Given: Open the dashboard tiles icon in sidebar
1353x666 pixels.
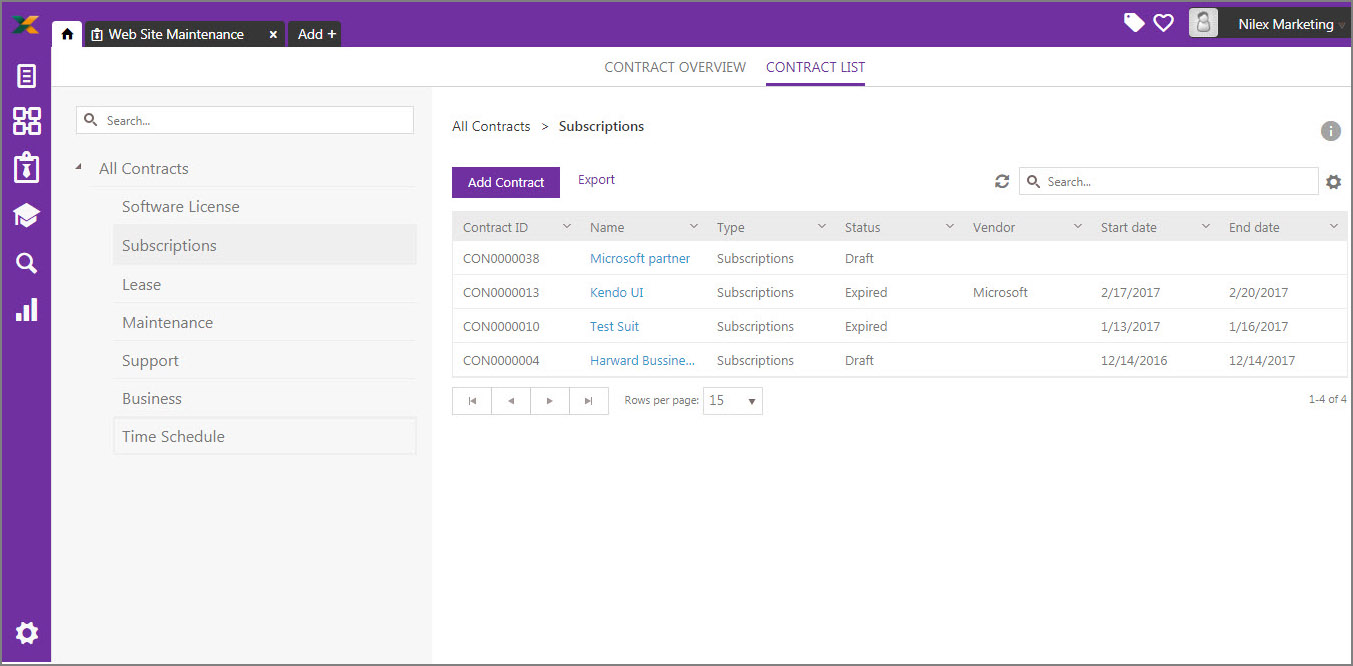Looking at the screenshot, I should tap(27, 121).
